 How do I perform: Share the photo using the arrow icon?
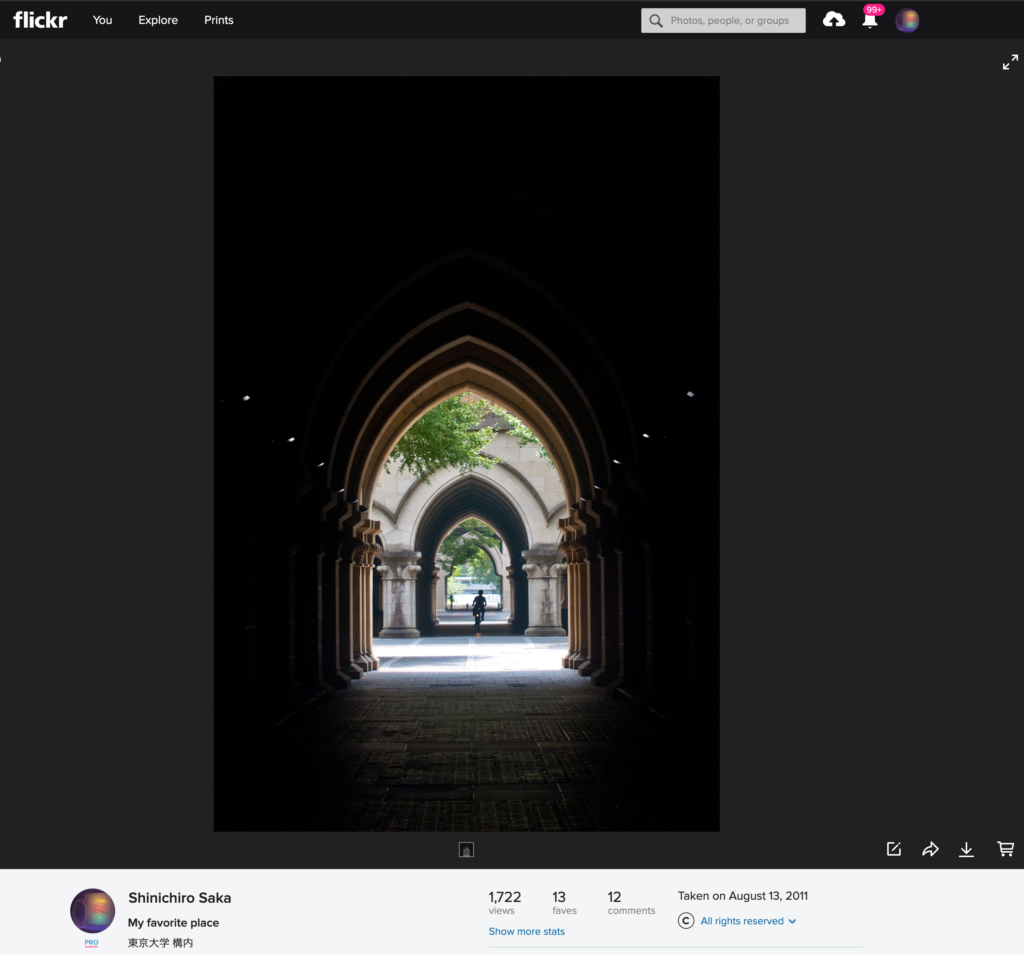click(930, 849)
